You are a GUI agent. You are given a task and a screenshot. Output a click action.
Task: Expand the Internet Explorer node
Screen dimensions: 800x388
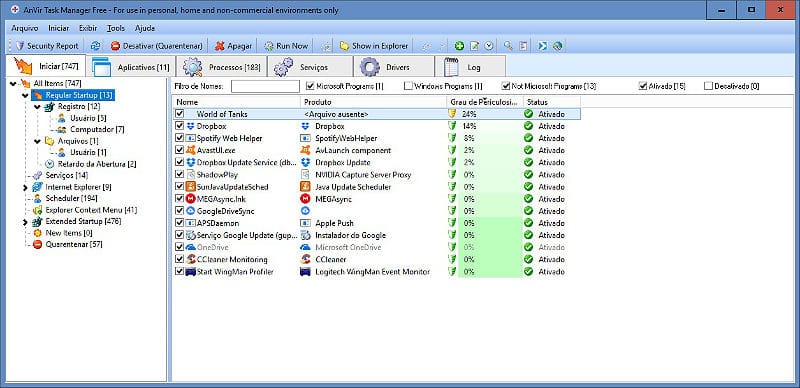click(x=25, y=187)
